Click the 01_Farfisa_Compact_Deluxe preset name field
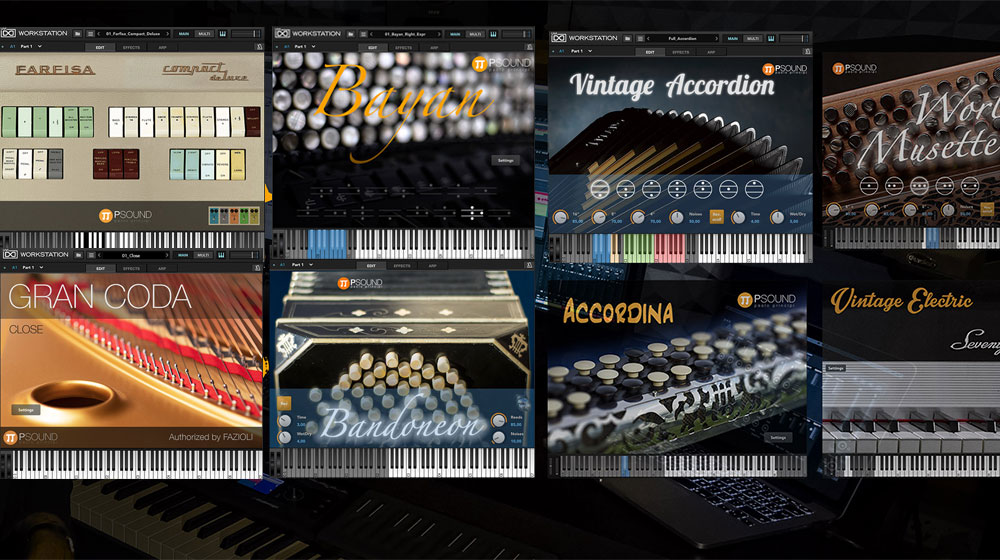This screenshot has width=1000, height=560. click(133, 34)
